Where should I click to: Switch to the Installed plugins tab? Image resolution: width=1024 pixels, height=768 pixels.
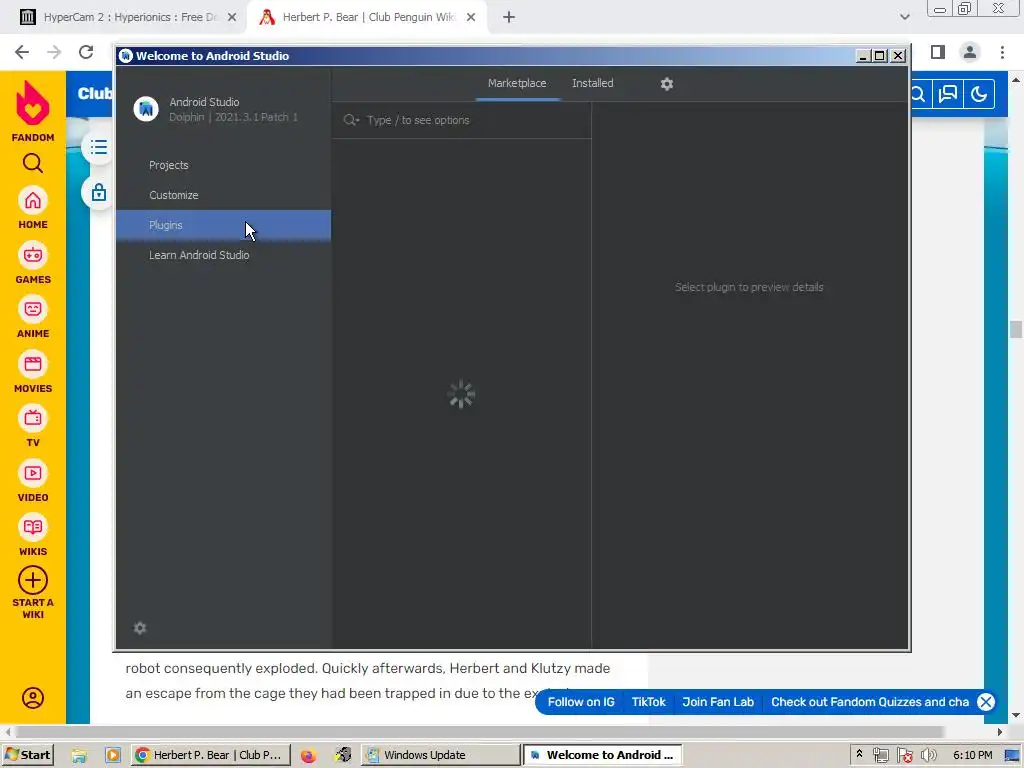pyautogui.click(x=592, y=84)
